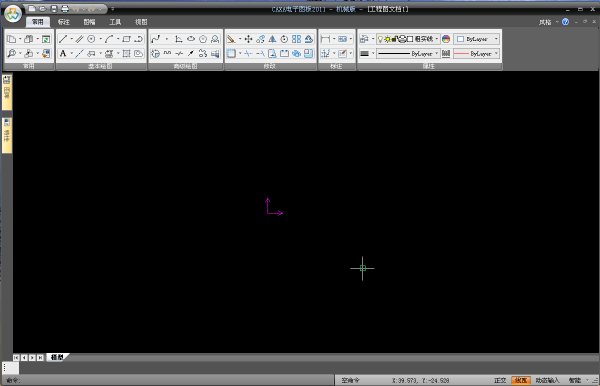Select the Model sheet tab
600x386 pixels.
tap(57, 357)
